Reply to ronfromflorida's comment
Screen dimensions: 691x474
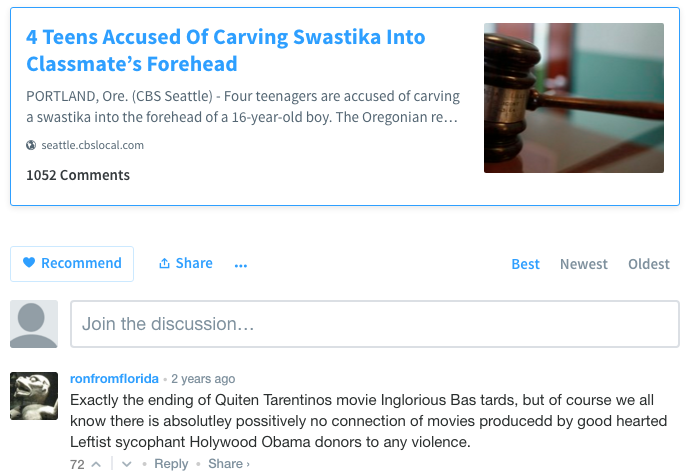171,464
